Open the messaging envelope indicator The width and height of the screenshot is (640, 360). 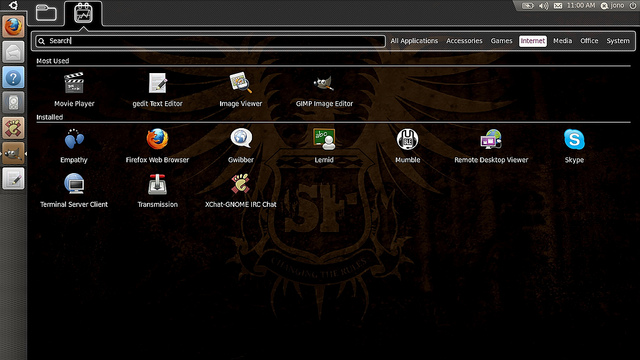[x=558, y=6]
